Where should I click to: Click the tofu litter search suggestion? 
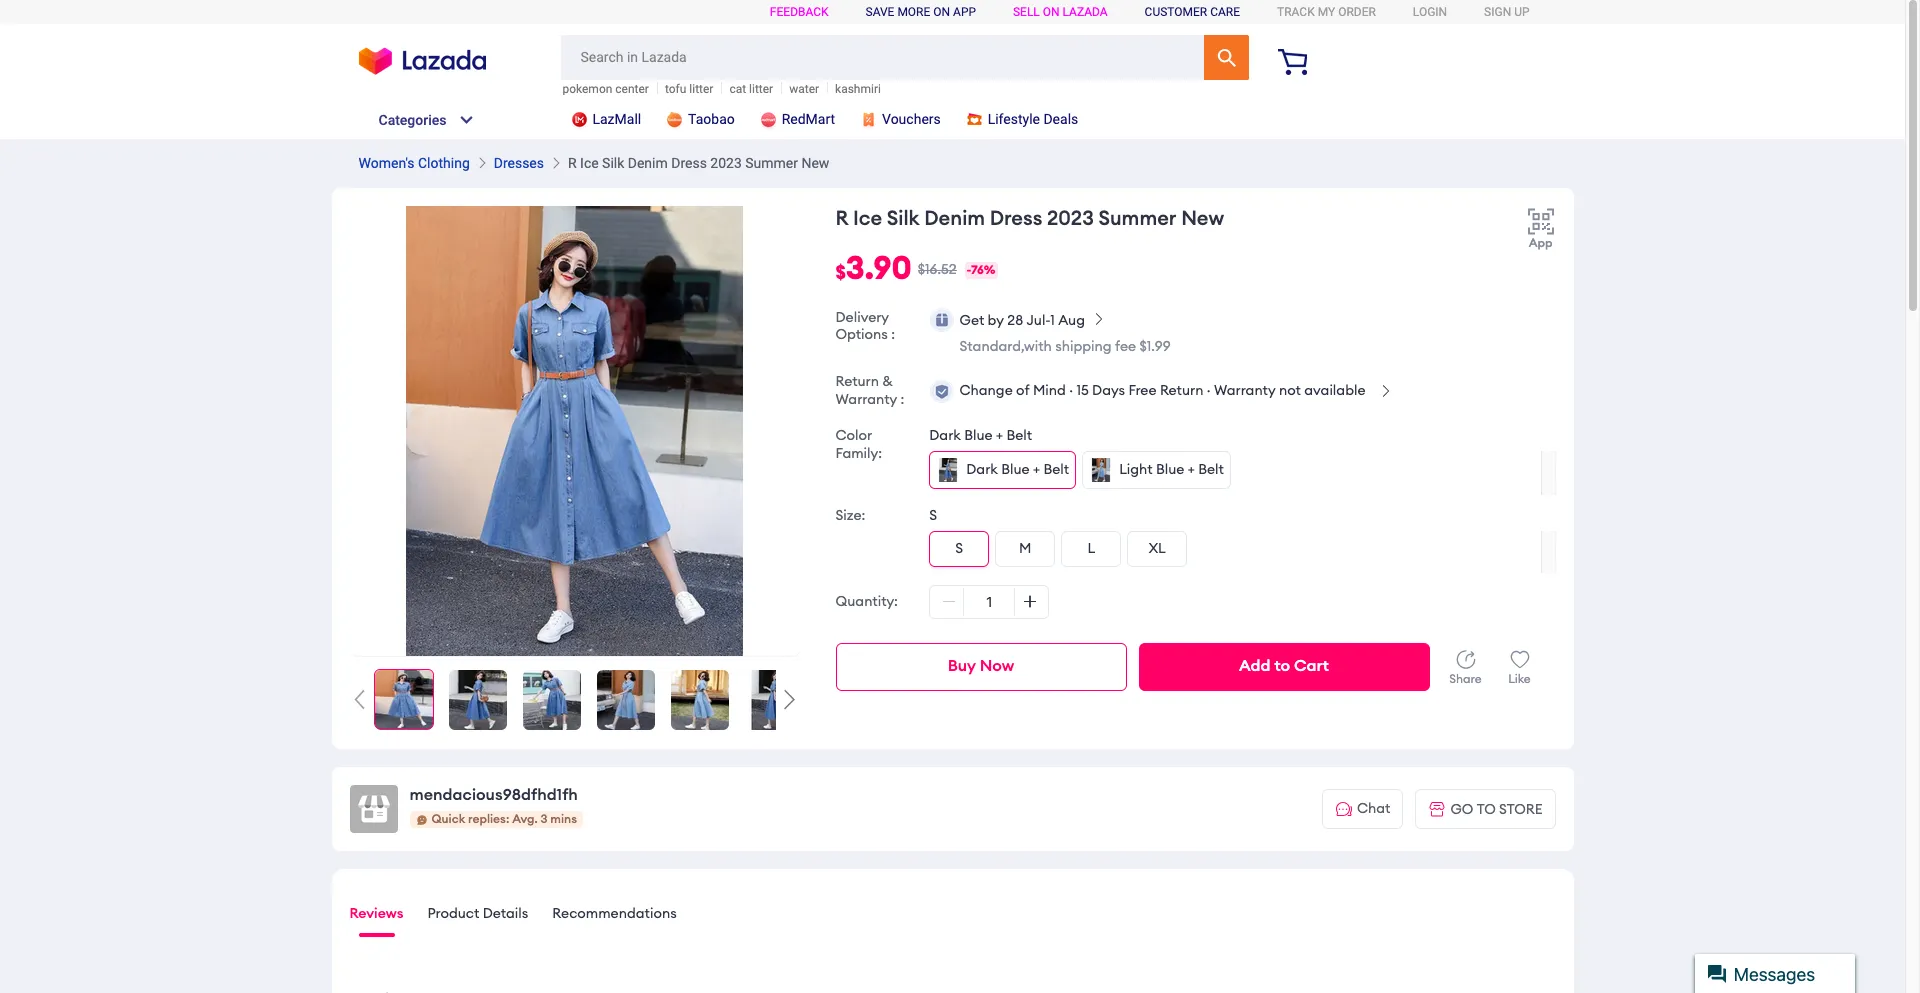pos(689,89)
